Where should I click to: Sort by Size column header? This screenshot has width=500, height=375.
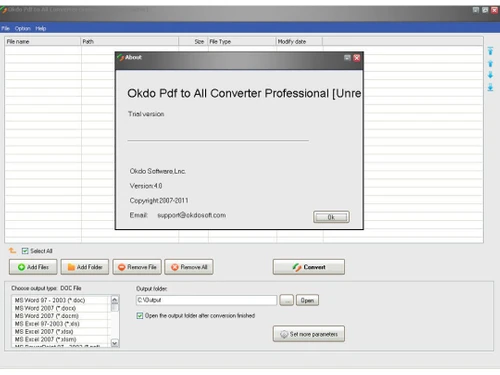tap(193, 41)
